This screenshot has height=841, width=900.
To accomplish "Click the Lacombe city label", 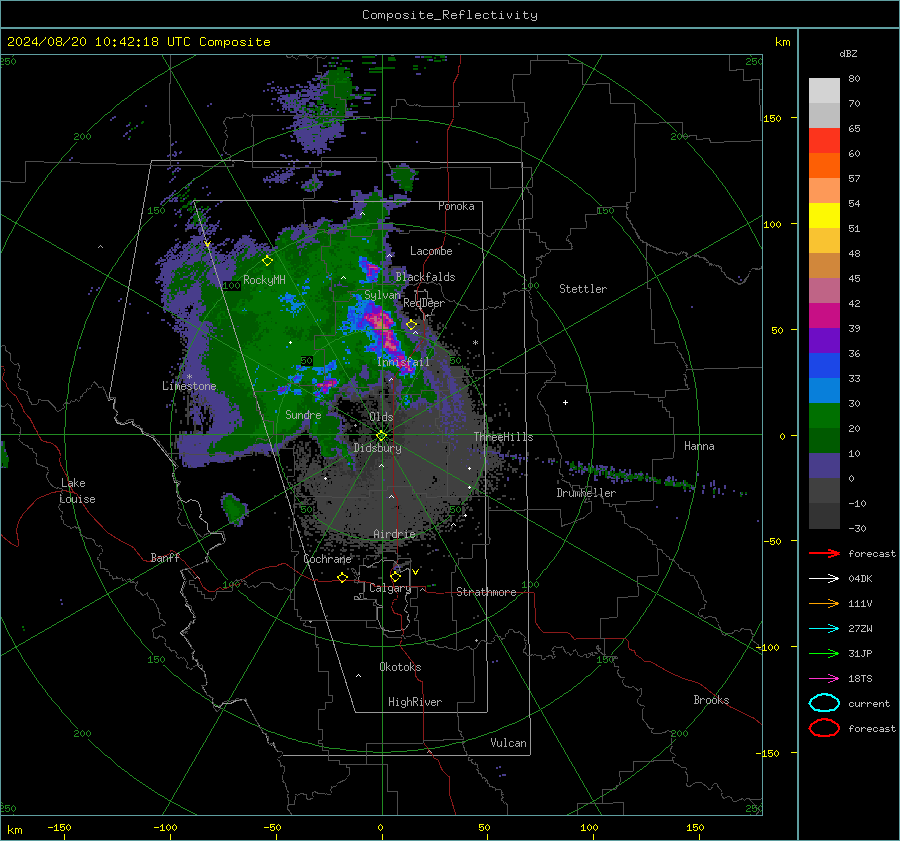I will pos(431,251).
